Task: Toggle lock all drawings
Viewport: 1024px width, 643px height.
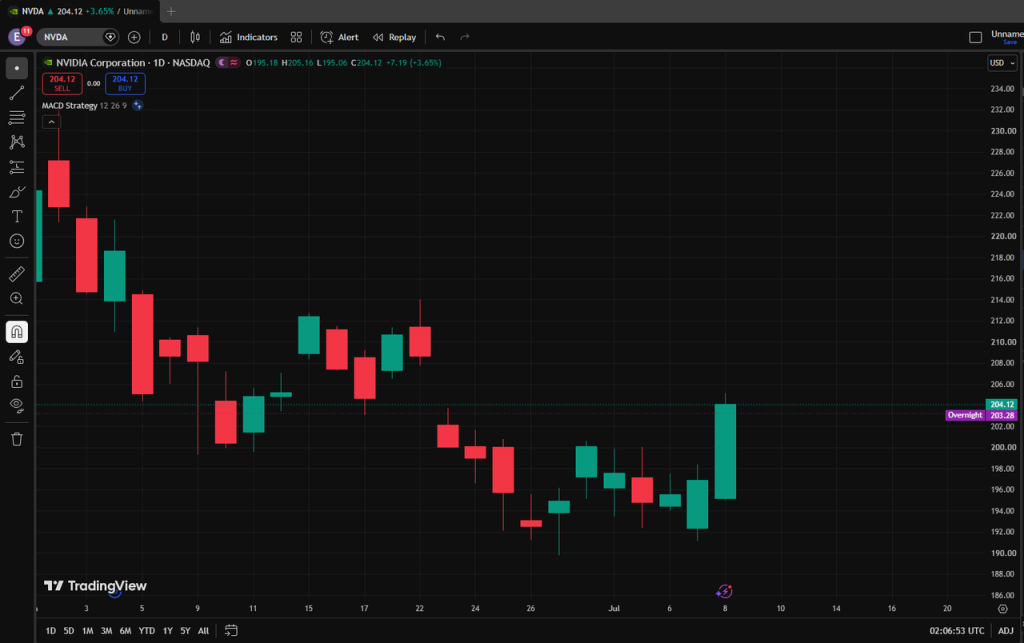Action: tap(17, 381)
